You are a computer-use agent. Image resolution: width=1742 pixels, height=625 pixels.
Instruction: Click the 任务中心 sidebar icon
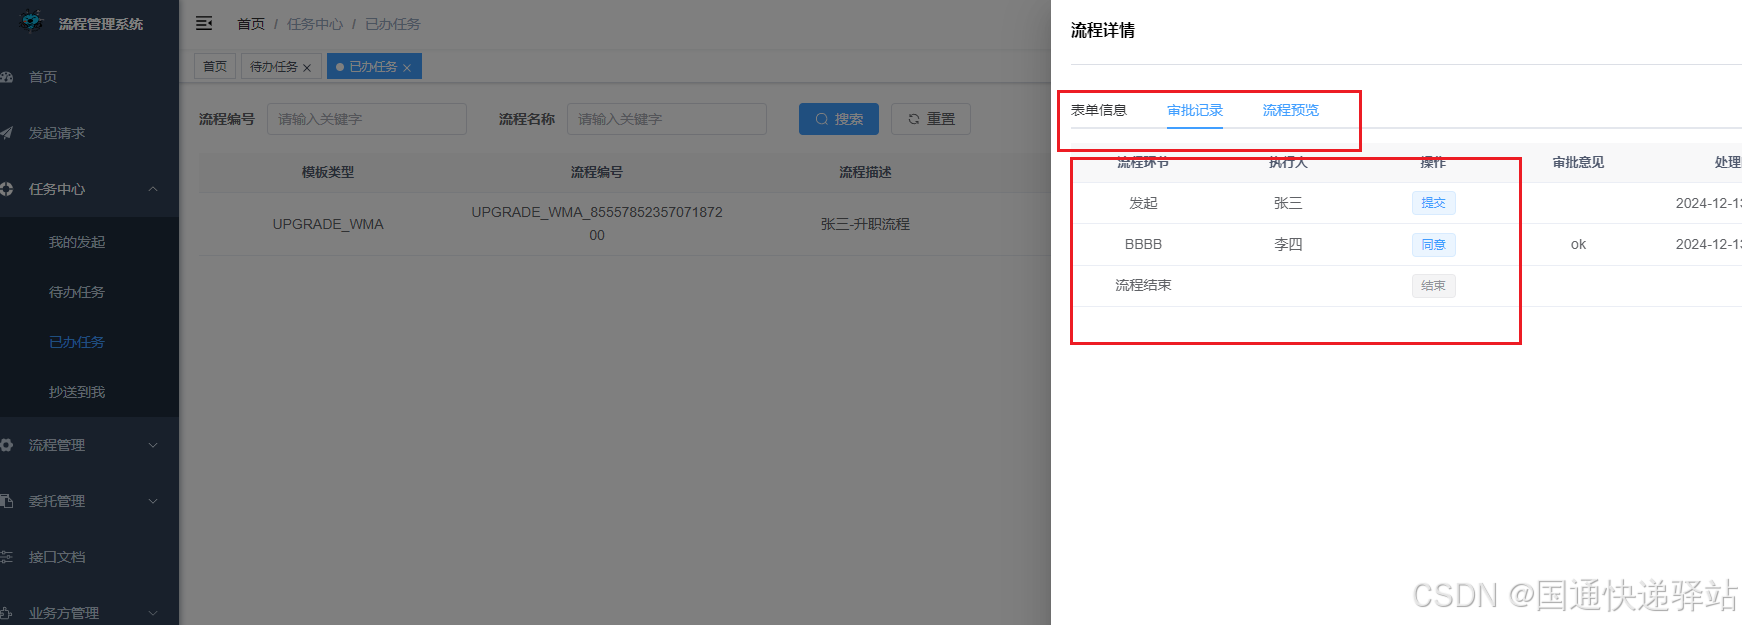(7, 189)
